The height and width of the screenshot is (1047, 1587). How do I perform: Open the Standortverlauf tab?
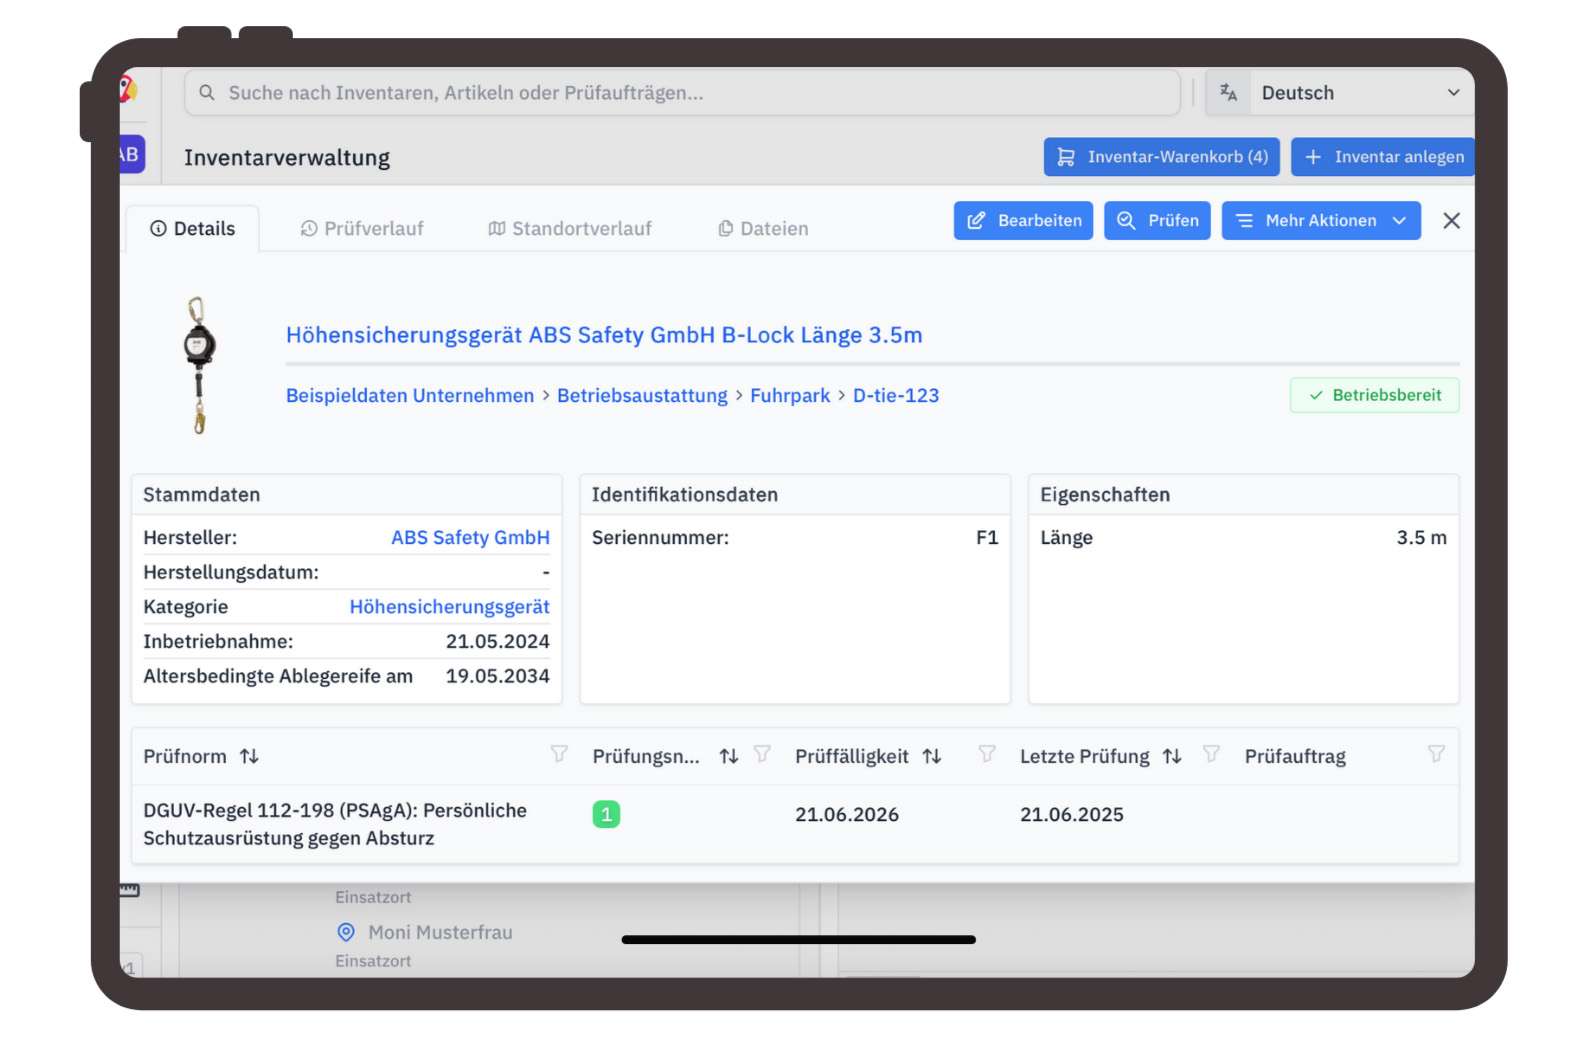[x=570, y=229]
